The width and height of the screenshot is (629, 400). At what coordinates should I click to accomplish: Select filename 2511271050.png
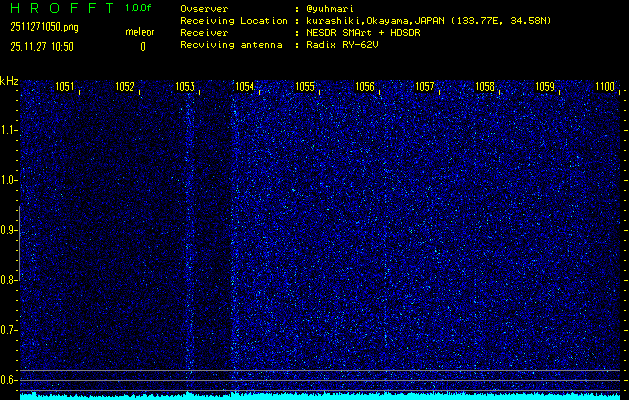coord(45,27)
